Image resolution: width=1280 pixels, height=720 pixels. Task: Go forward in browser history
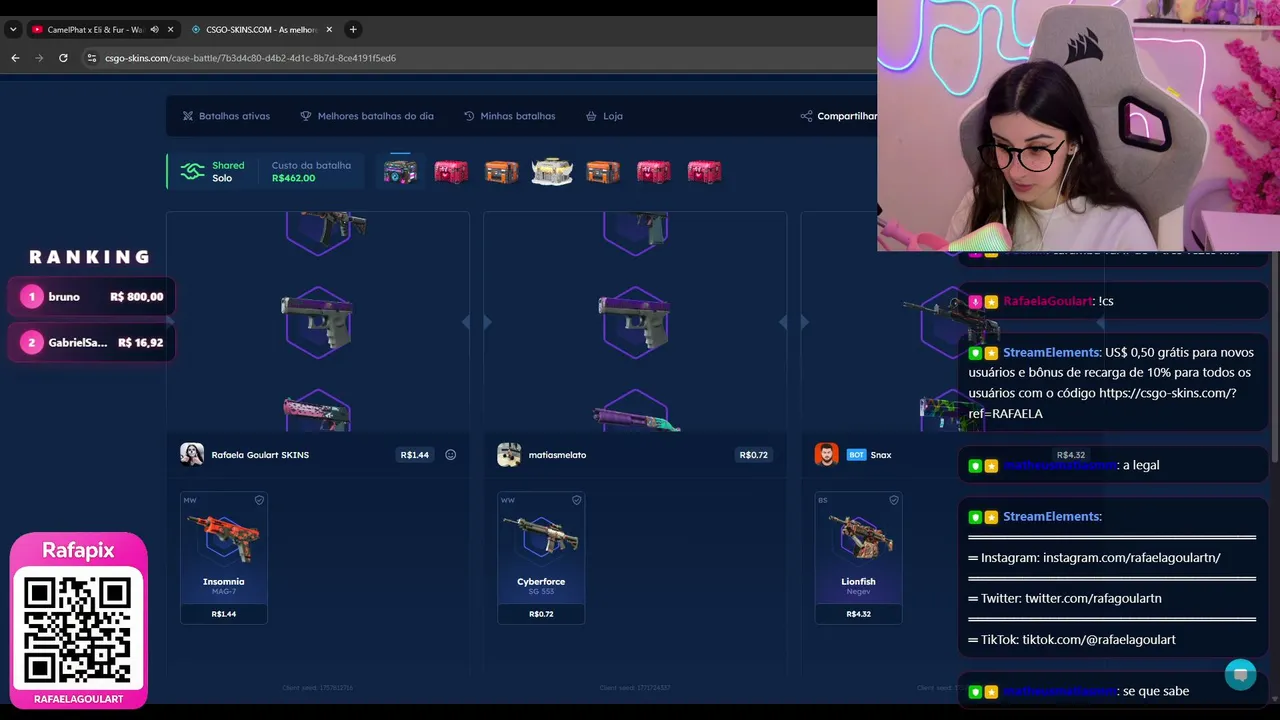39,58
